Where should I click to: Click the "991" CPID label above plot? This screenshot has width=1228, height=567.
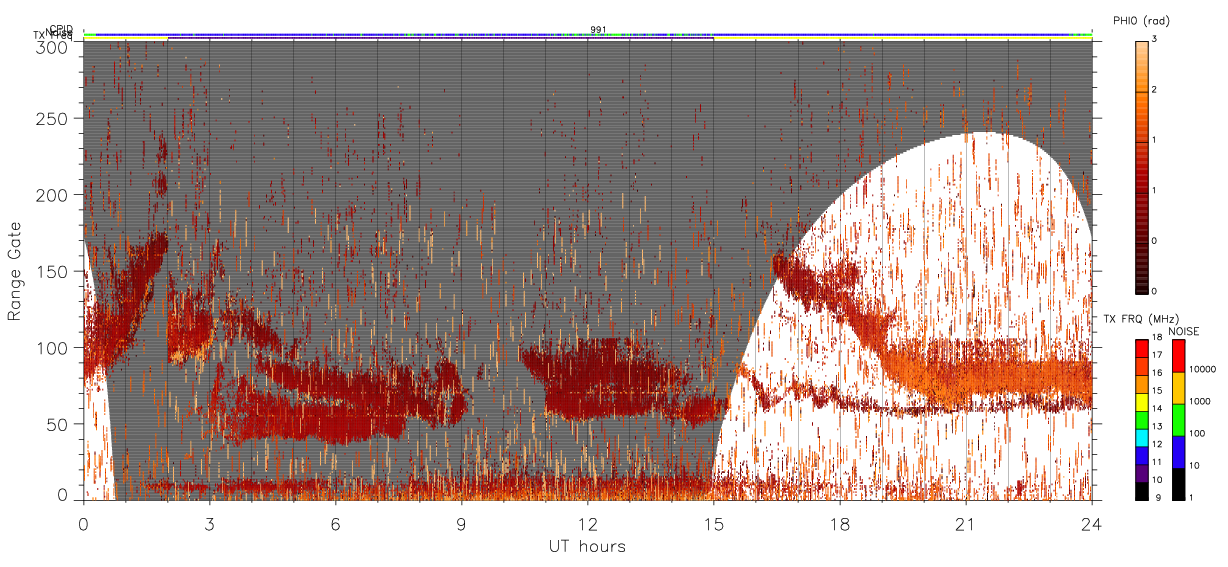point(598,29)
